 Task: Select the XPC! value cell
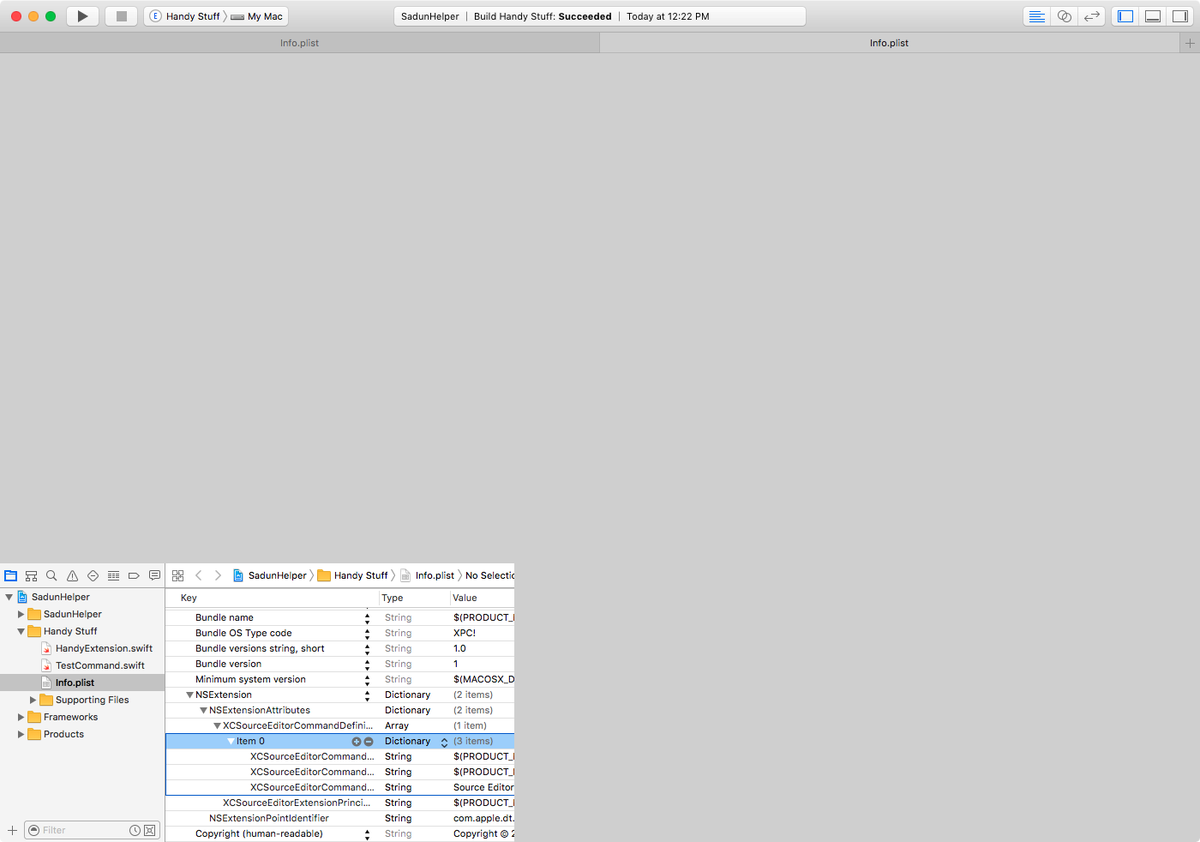coord(482,633)
